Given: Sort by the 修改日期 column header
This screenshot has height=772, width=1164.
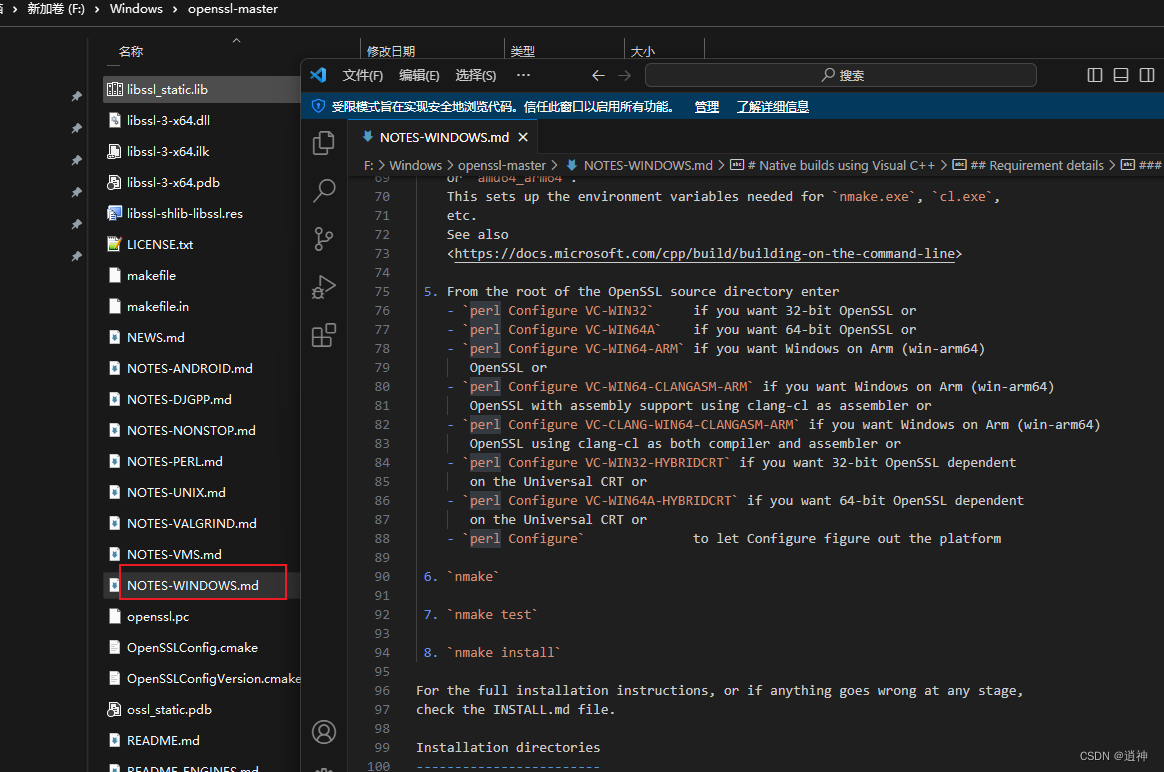Looking at the screenshot, I should click(390, 51).
